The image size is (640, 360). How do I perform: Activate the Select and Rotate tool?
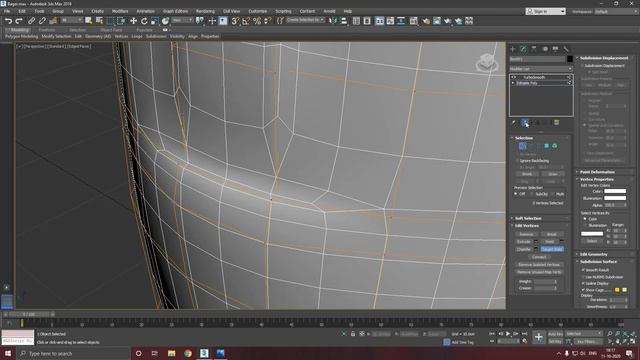(x=144, y=21)
